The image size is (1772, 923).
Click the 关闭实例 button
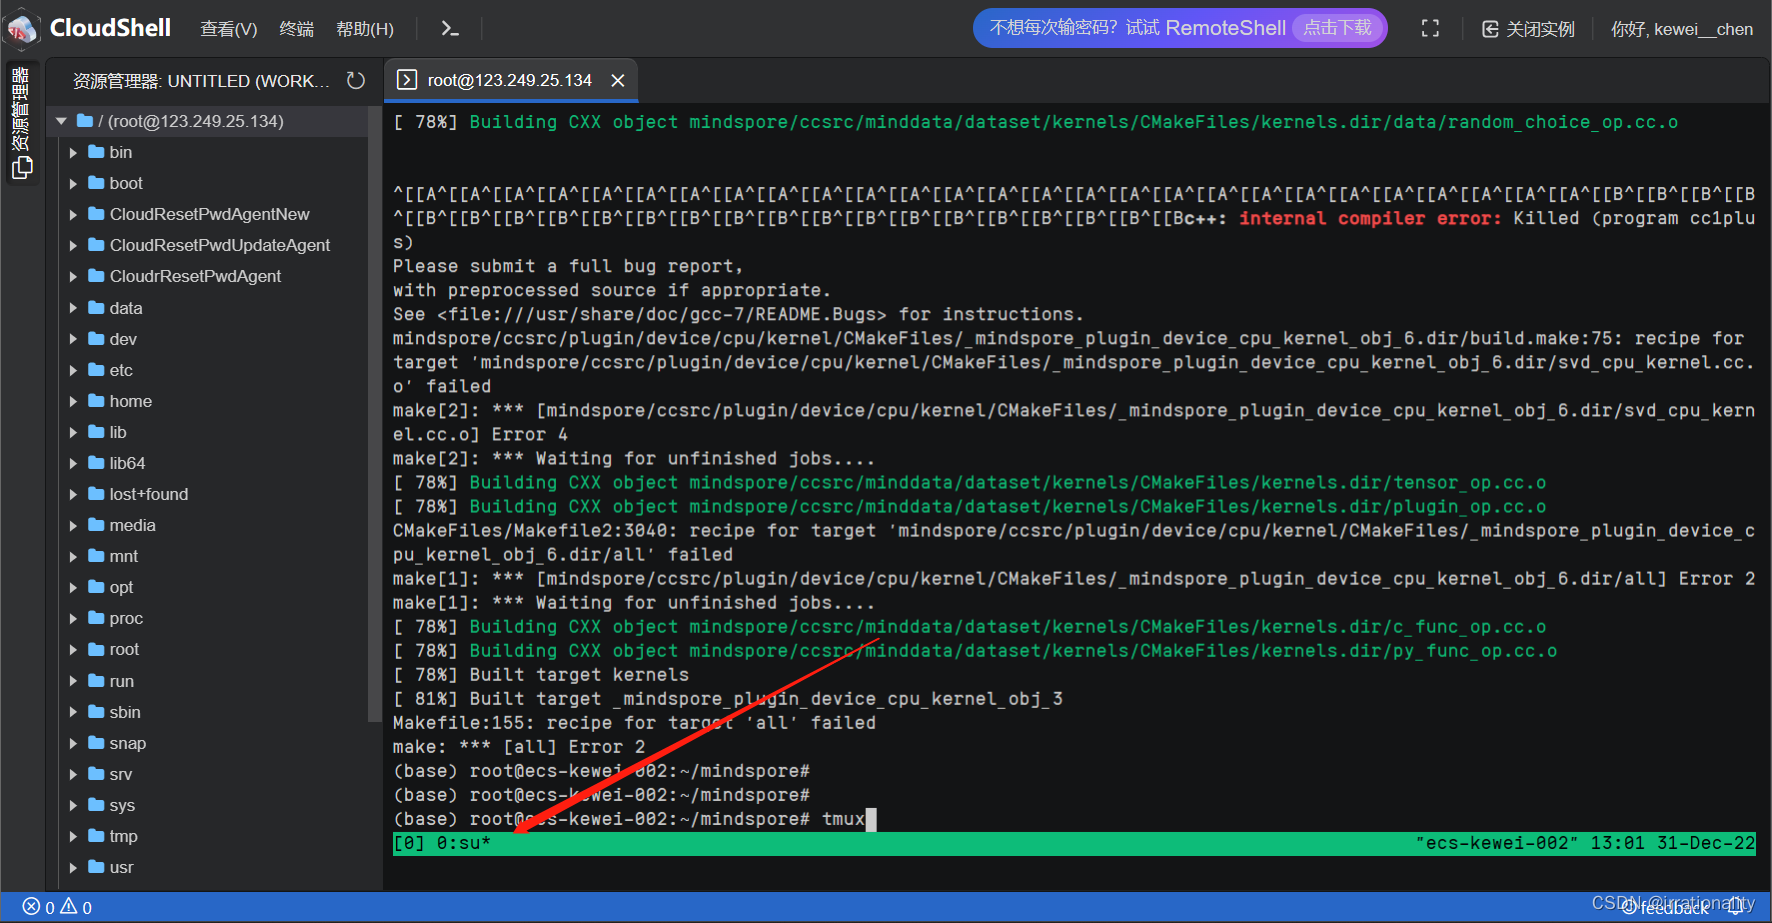tap(1528, 29)
